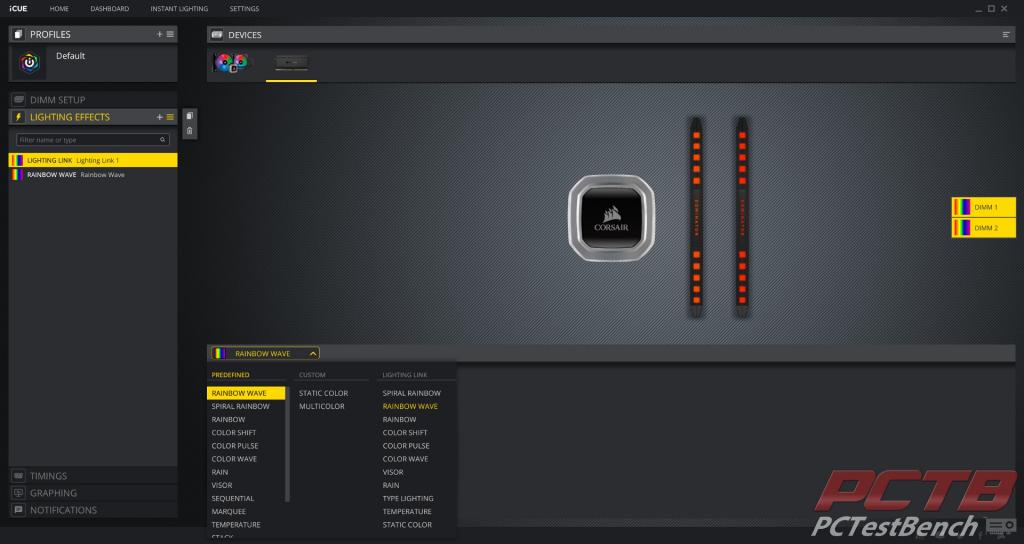Click the Default profile name
Image resolution: width=1024 pixels, height=544 pixels.
coord(71,56)
